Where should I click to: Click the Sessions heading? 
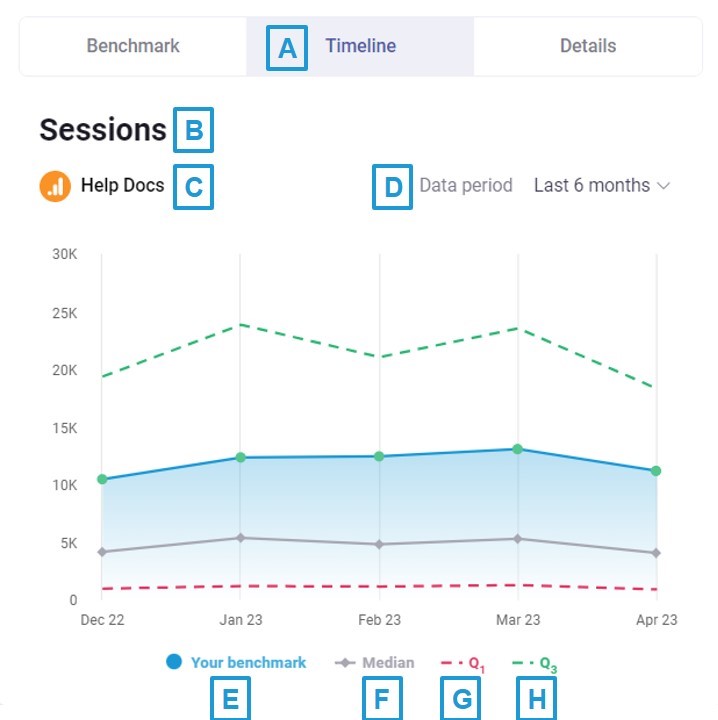(x=102, y=130)
